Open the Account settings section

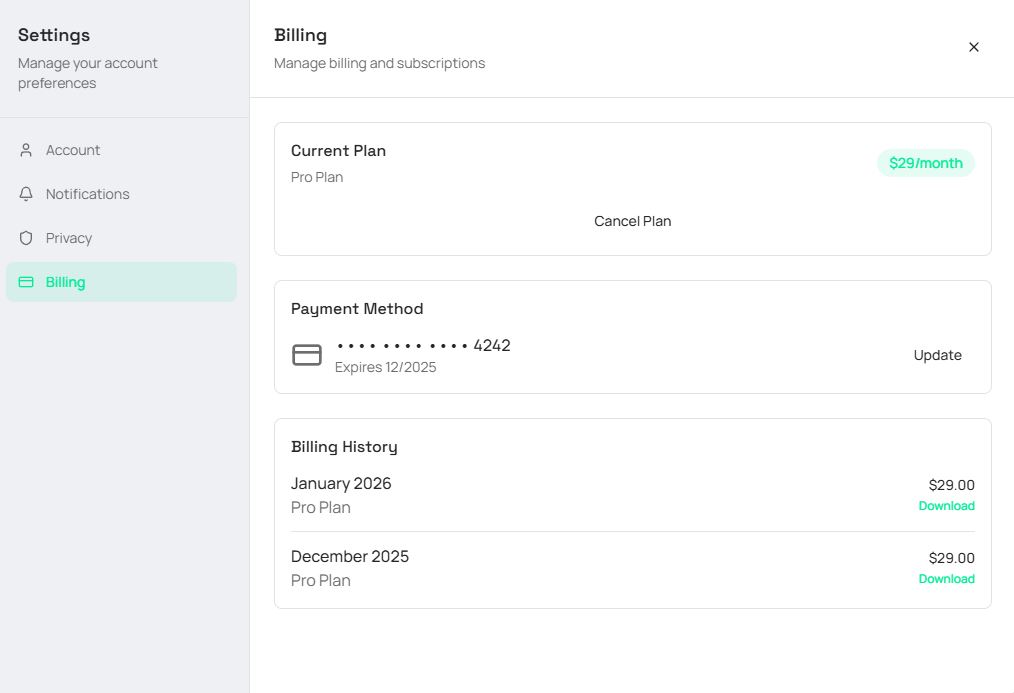[73, 150]
